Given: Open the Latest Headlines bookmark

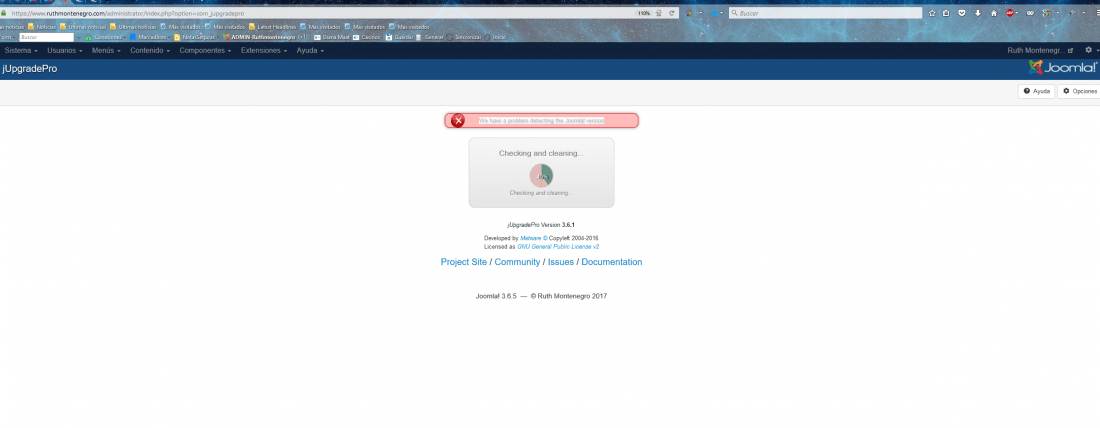Looking at the screenshot, I should [x=272, y=27].
